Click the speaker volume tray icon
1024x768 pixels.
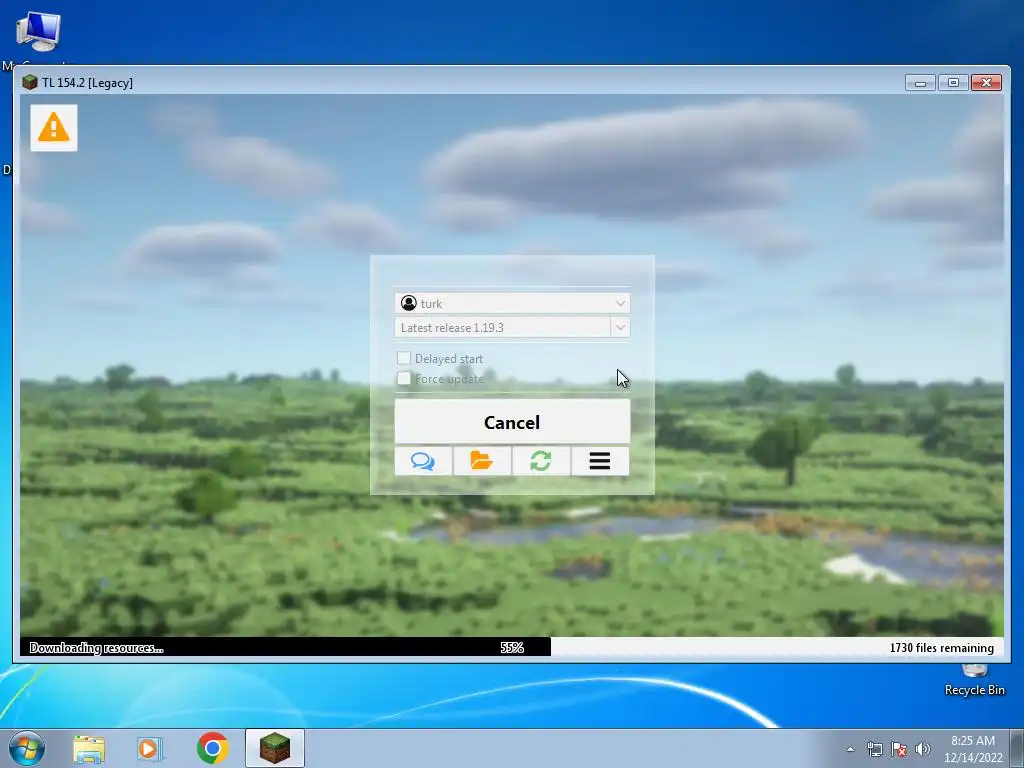coord(923,750)
